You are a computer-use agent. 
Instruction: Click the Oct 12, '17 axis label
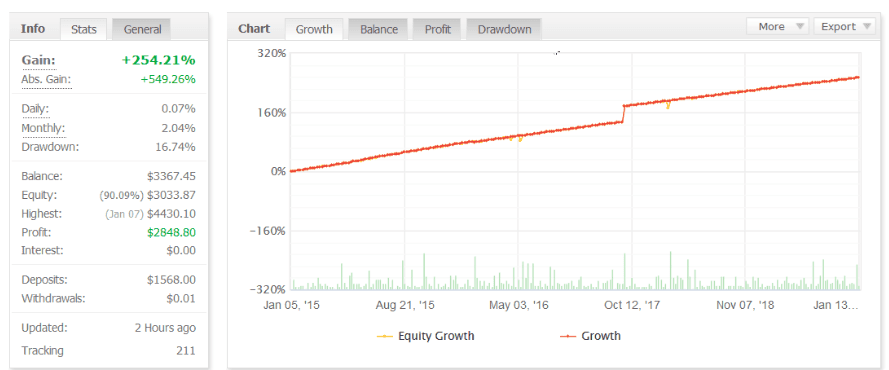coord(632,305)
